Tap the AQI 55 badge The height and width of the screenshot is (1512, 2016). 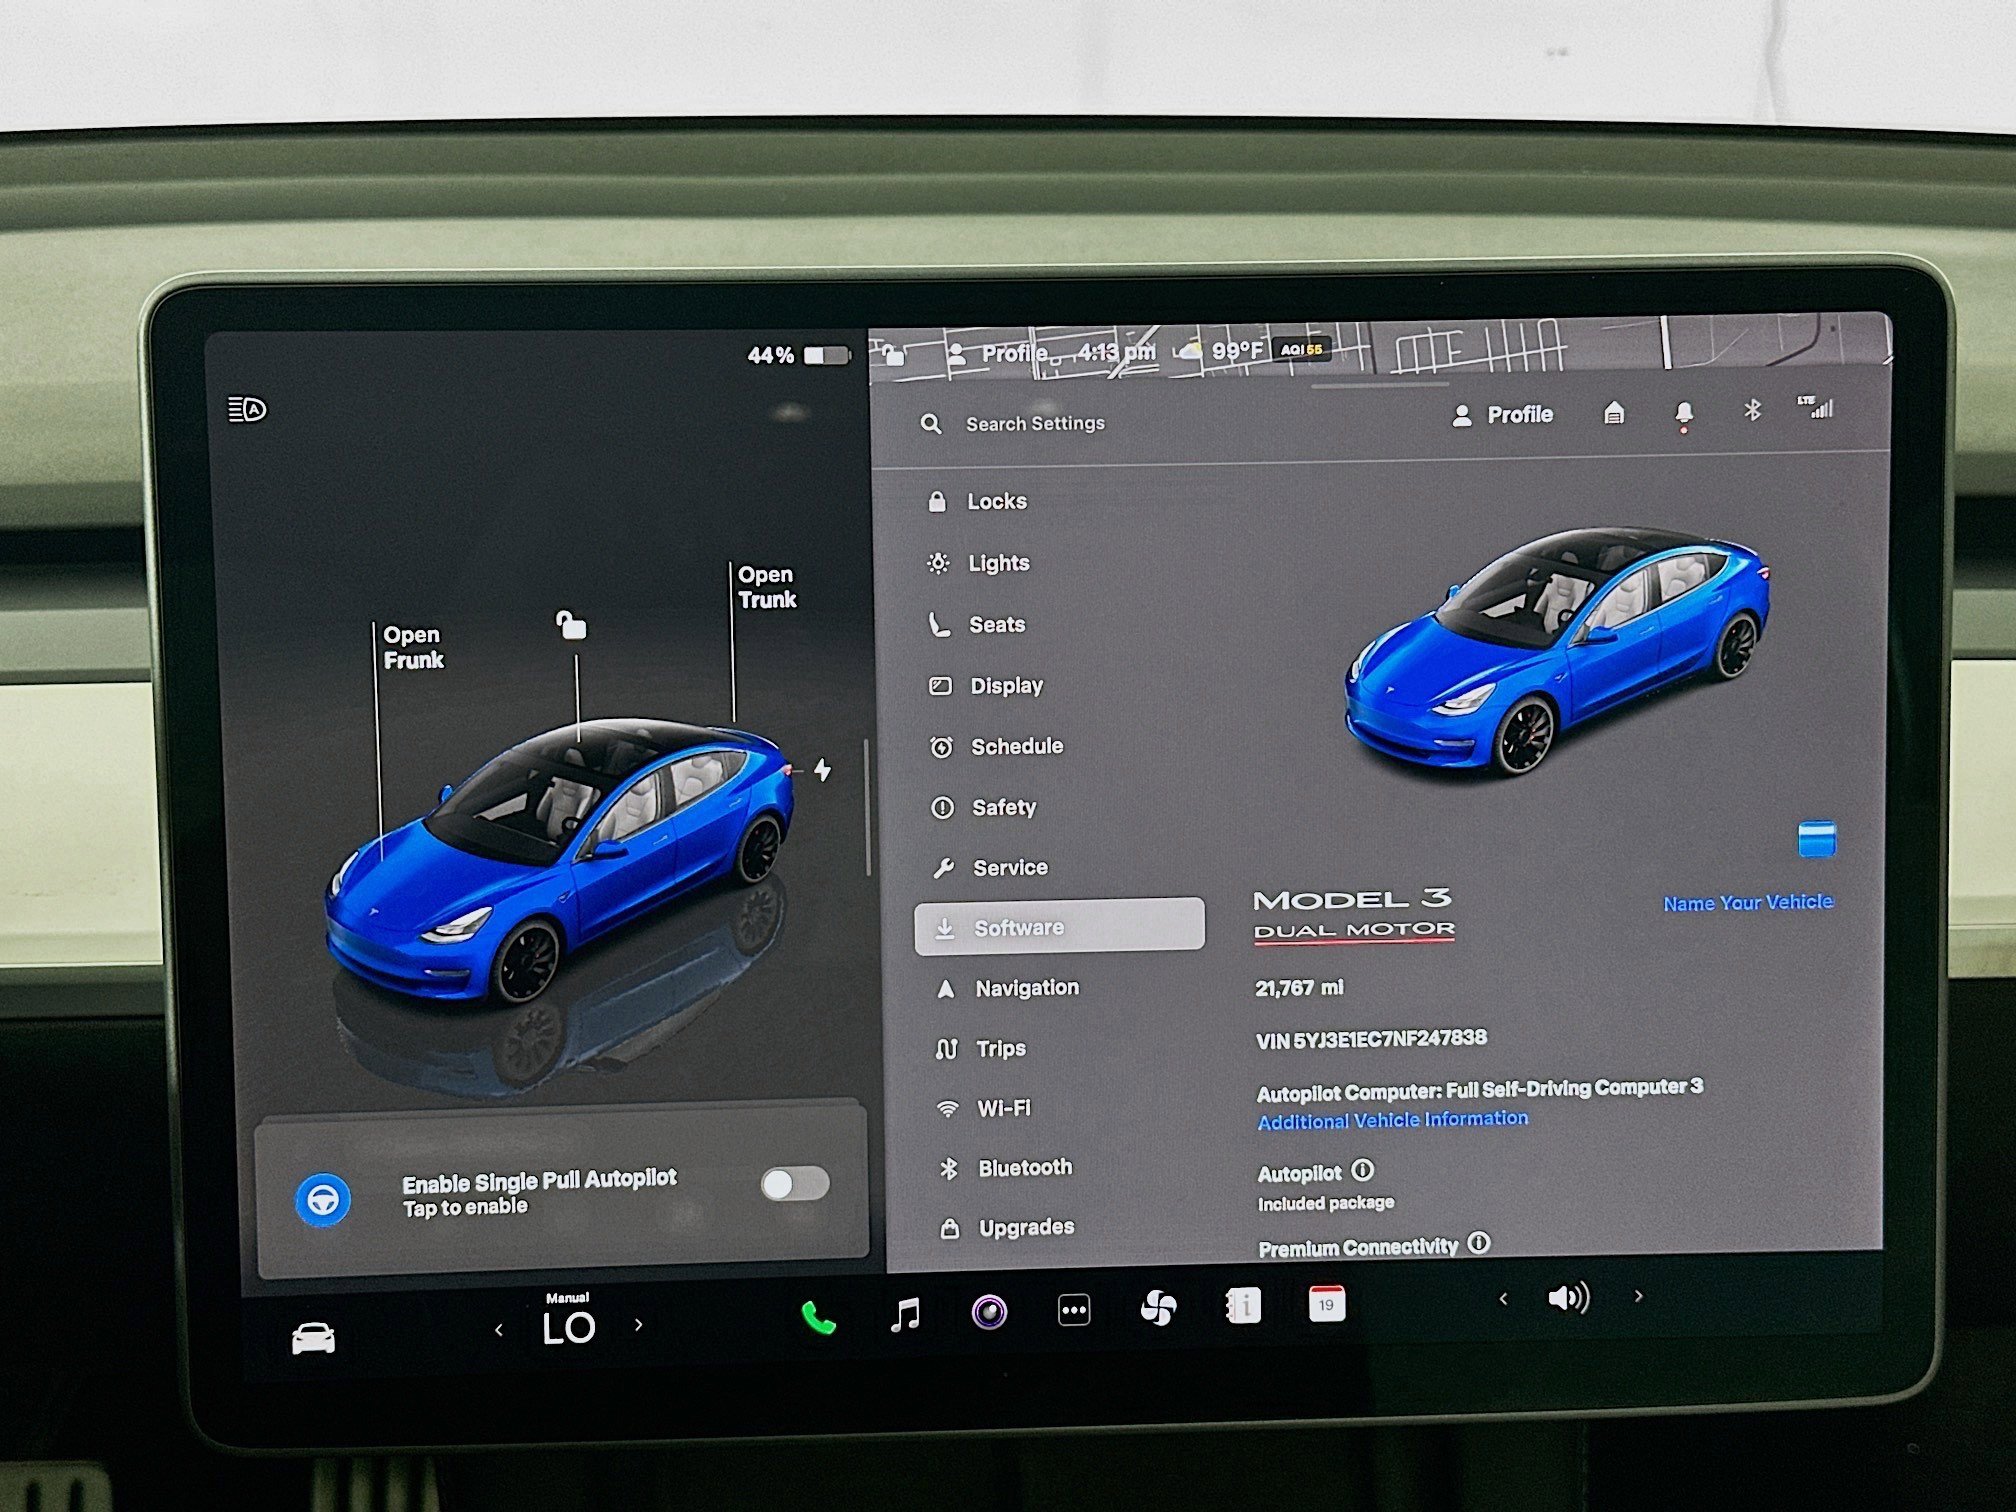tap(1301, 350)
